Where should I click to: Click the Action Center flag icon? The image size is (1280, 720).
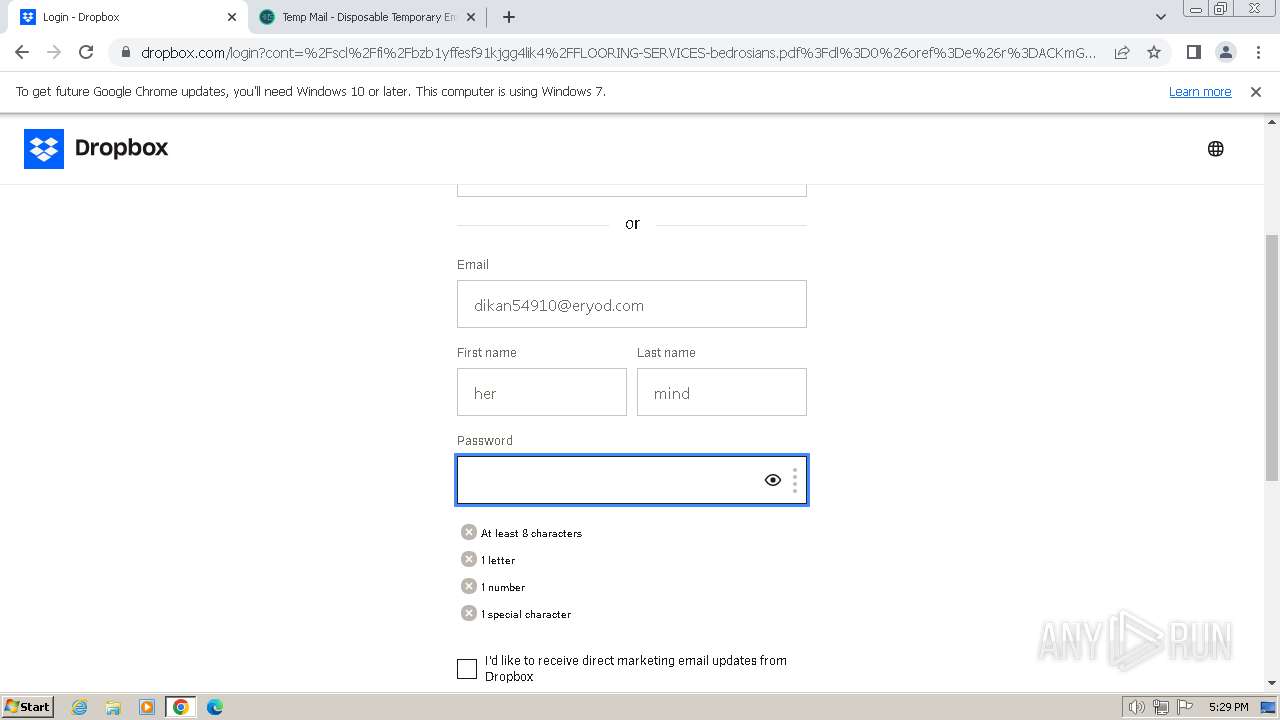(x=1185, y=707)
